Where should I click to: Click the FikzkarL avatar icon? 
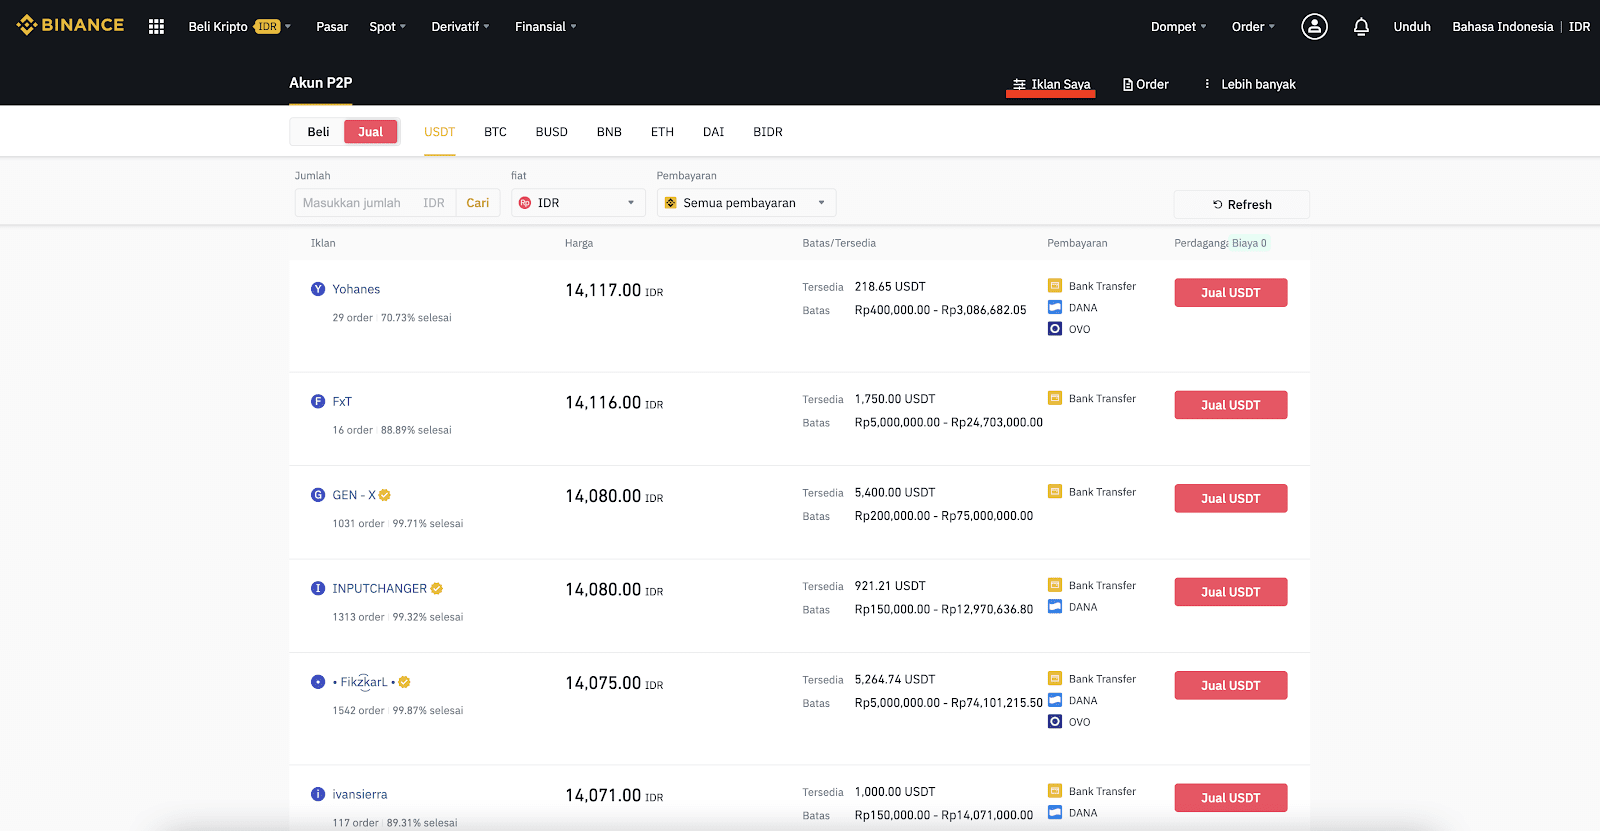click(318, 682)
